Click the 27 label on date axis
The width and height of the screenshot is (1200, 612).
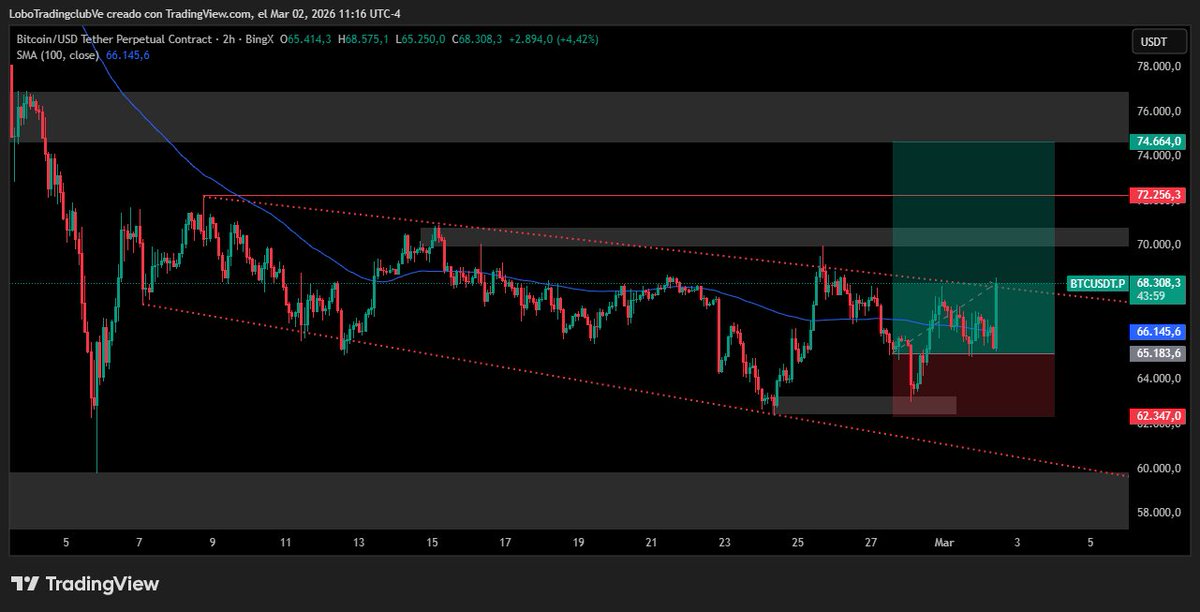point(871,543)
